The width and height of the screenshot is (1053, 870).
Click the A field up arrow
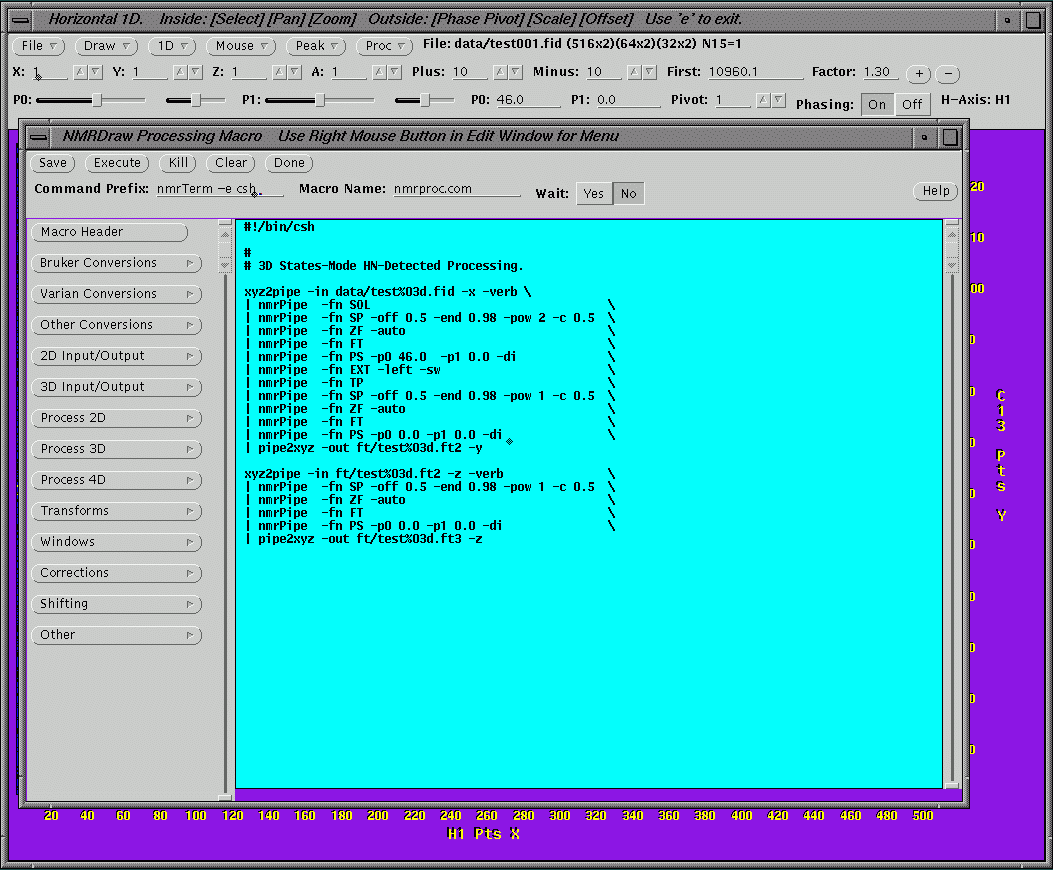point(379,71)
